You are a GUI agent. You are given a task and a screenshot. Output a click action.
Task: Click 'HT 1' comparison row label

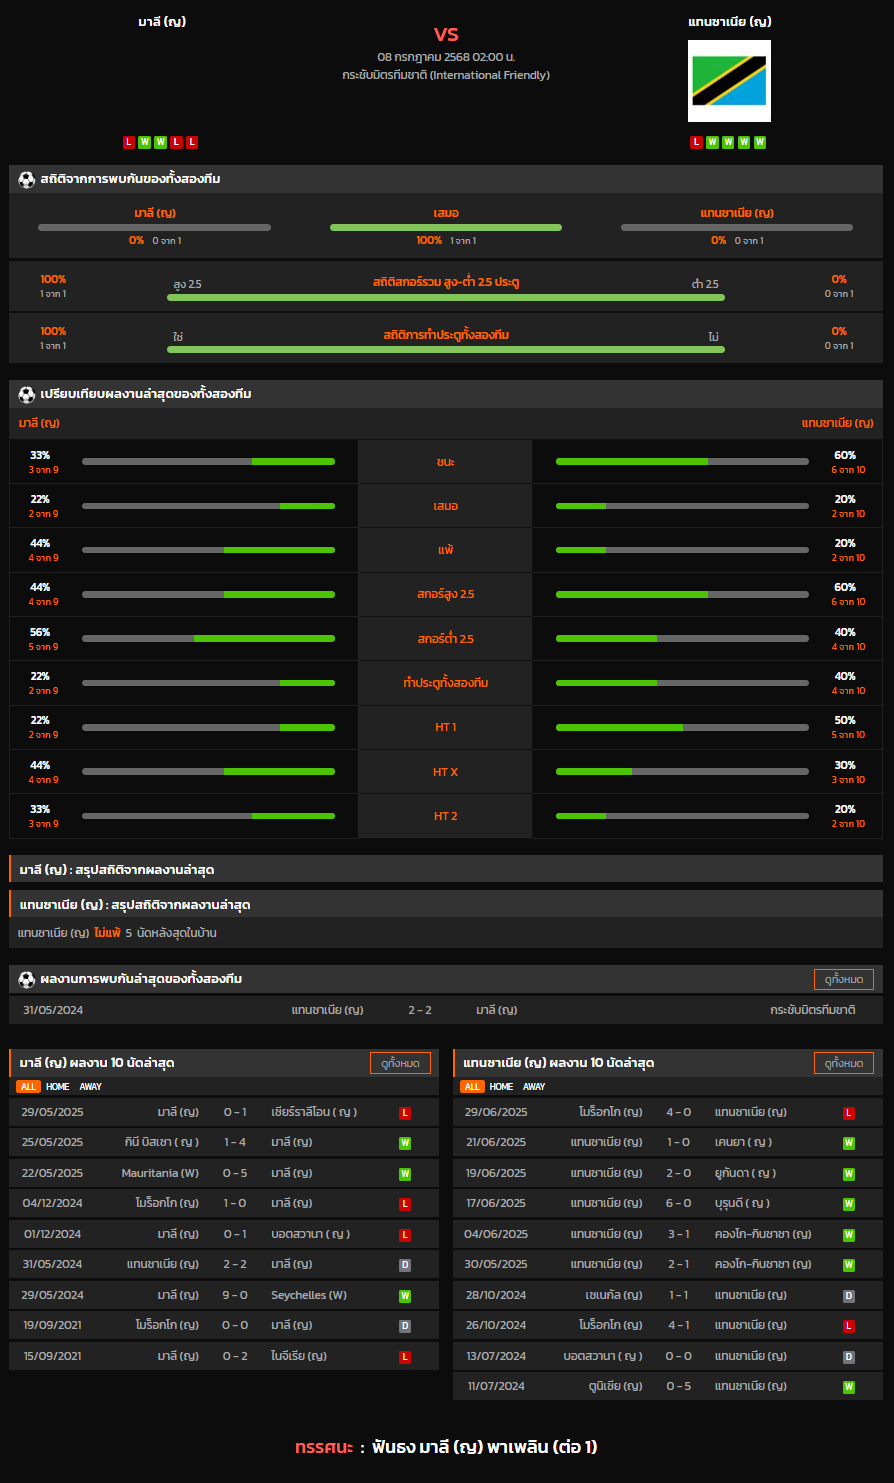[446, 727]
